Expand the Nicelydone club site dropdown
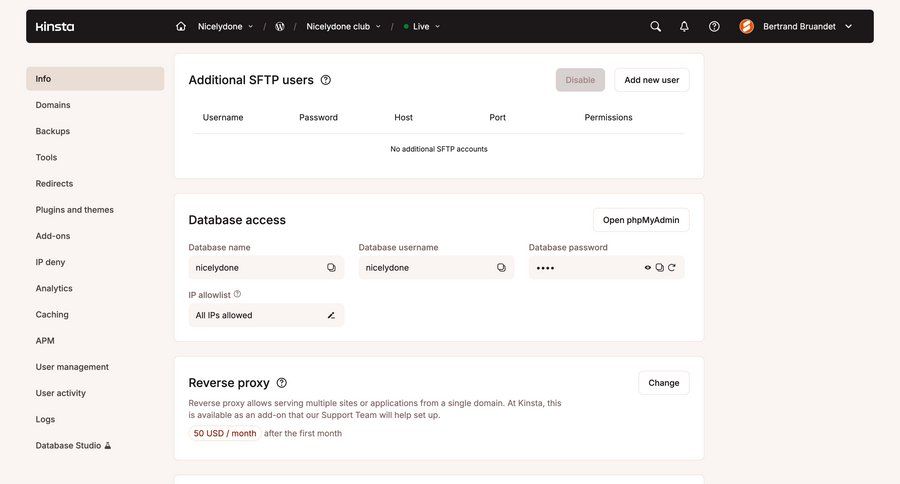This screenshot has width=900, height=484. click(343, 26)
